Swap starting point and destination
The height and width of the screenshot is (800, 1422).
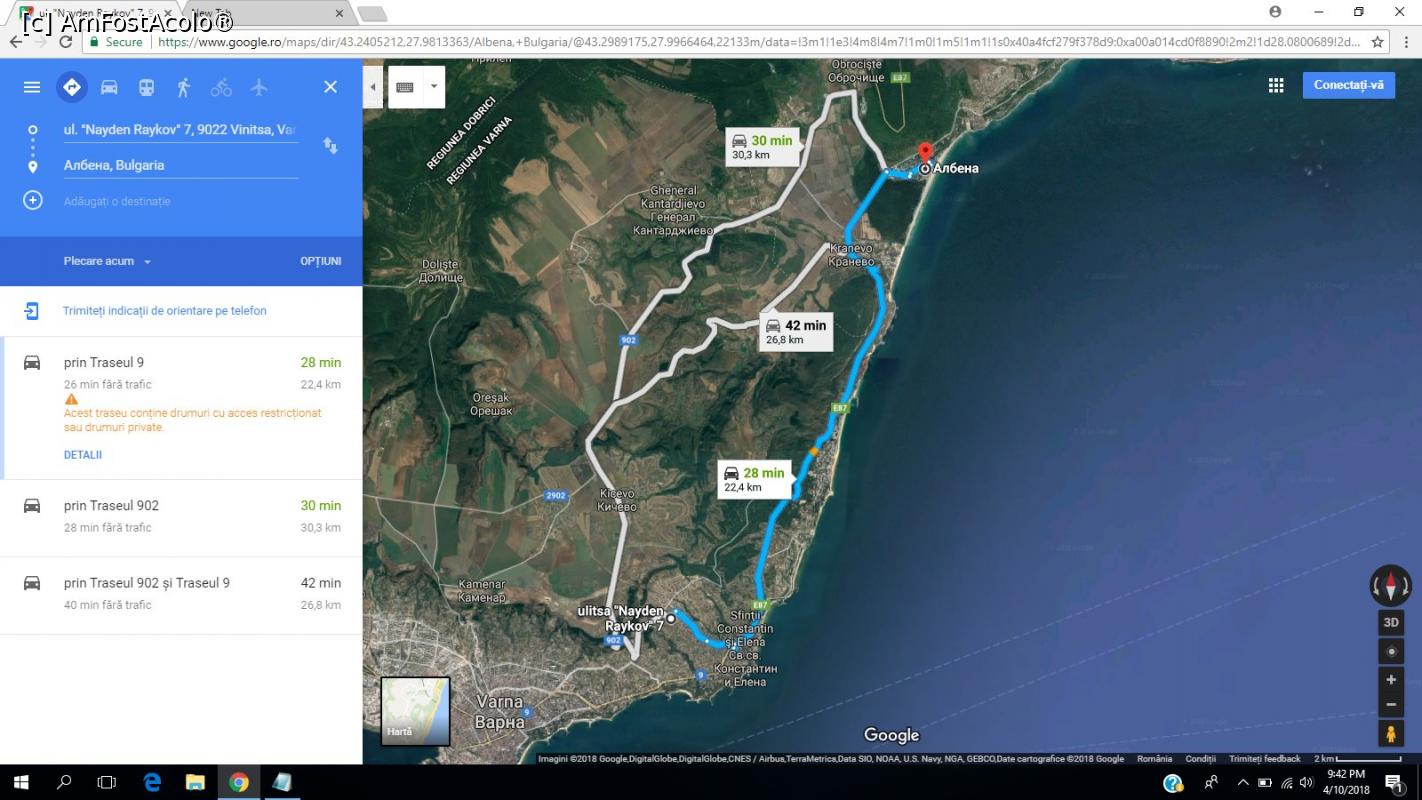click(x=330, y=146)
